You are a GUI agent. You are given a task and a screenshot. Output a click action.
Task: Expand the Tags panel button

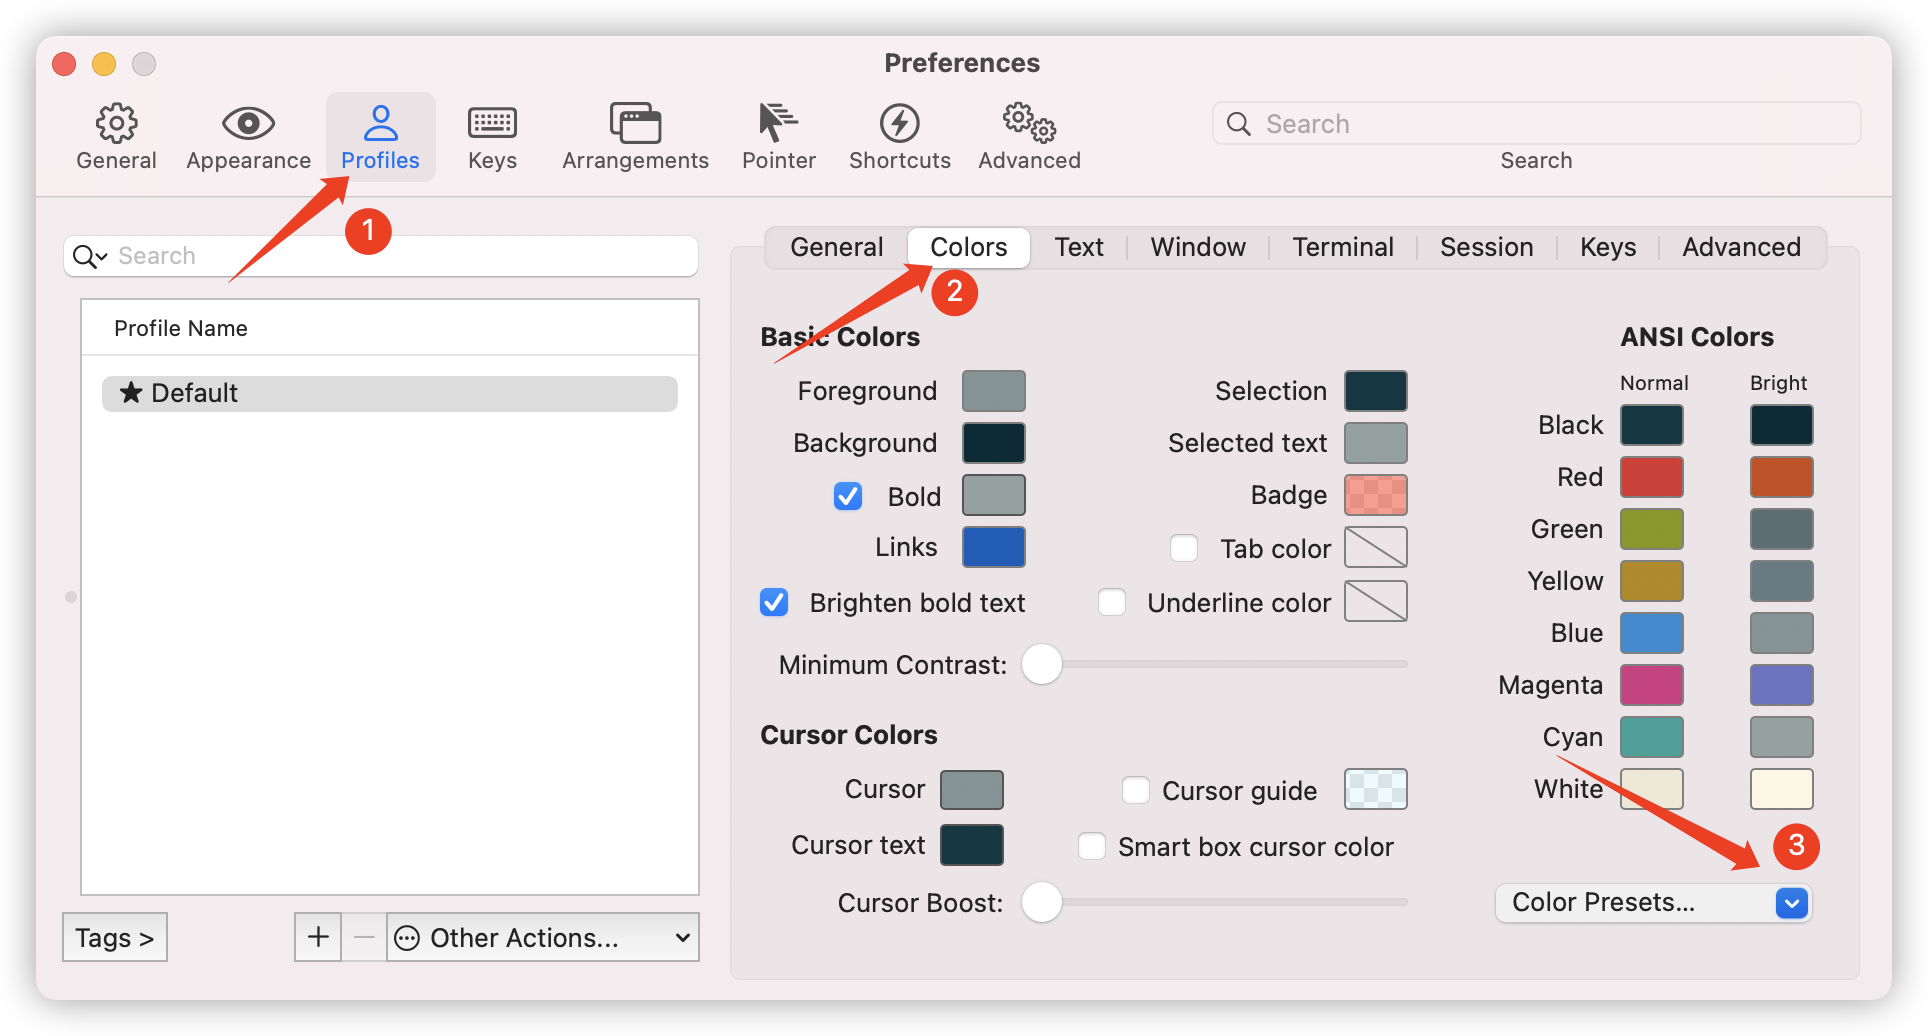click(x=115, y=937)
